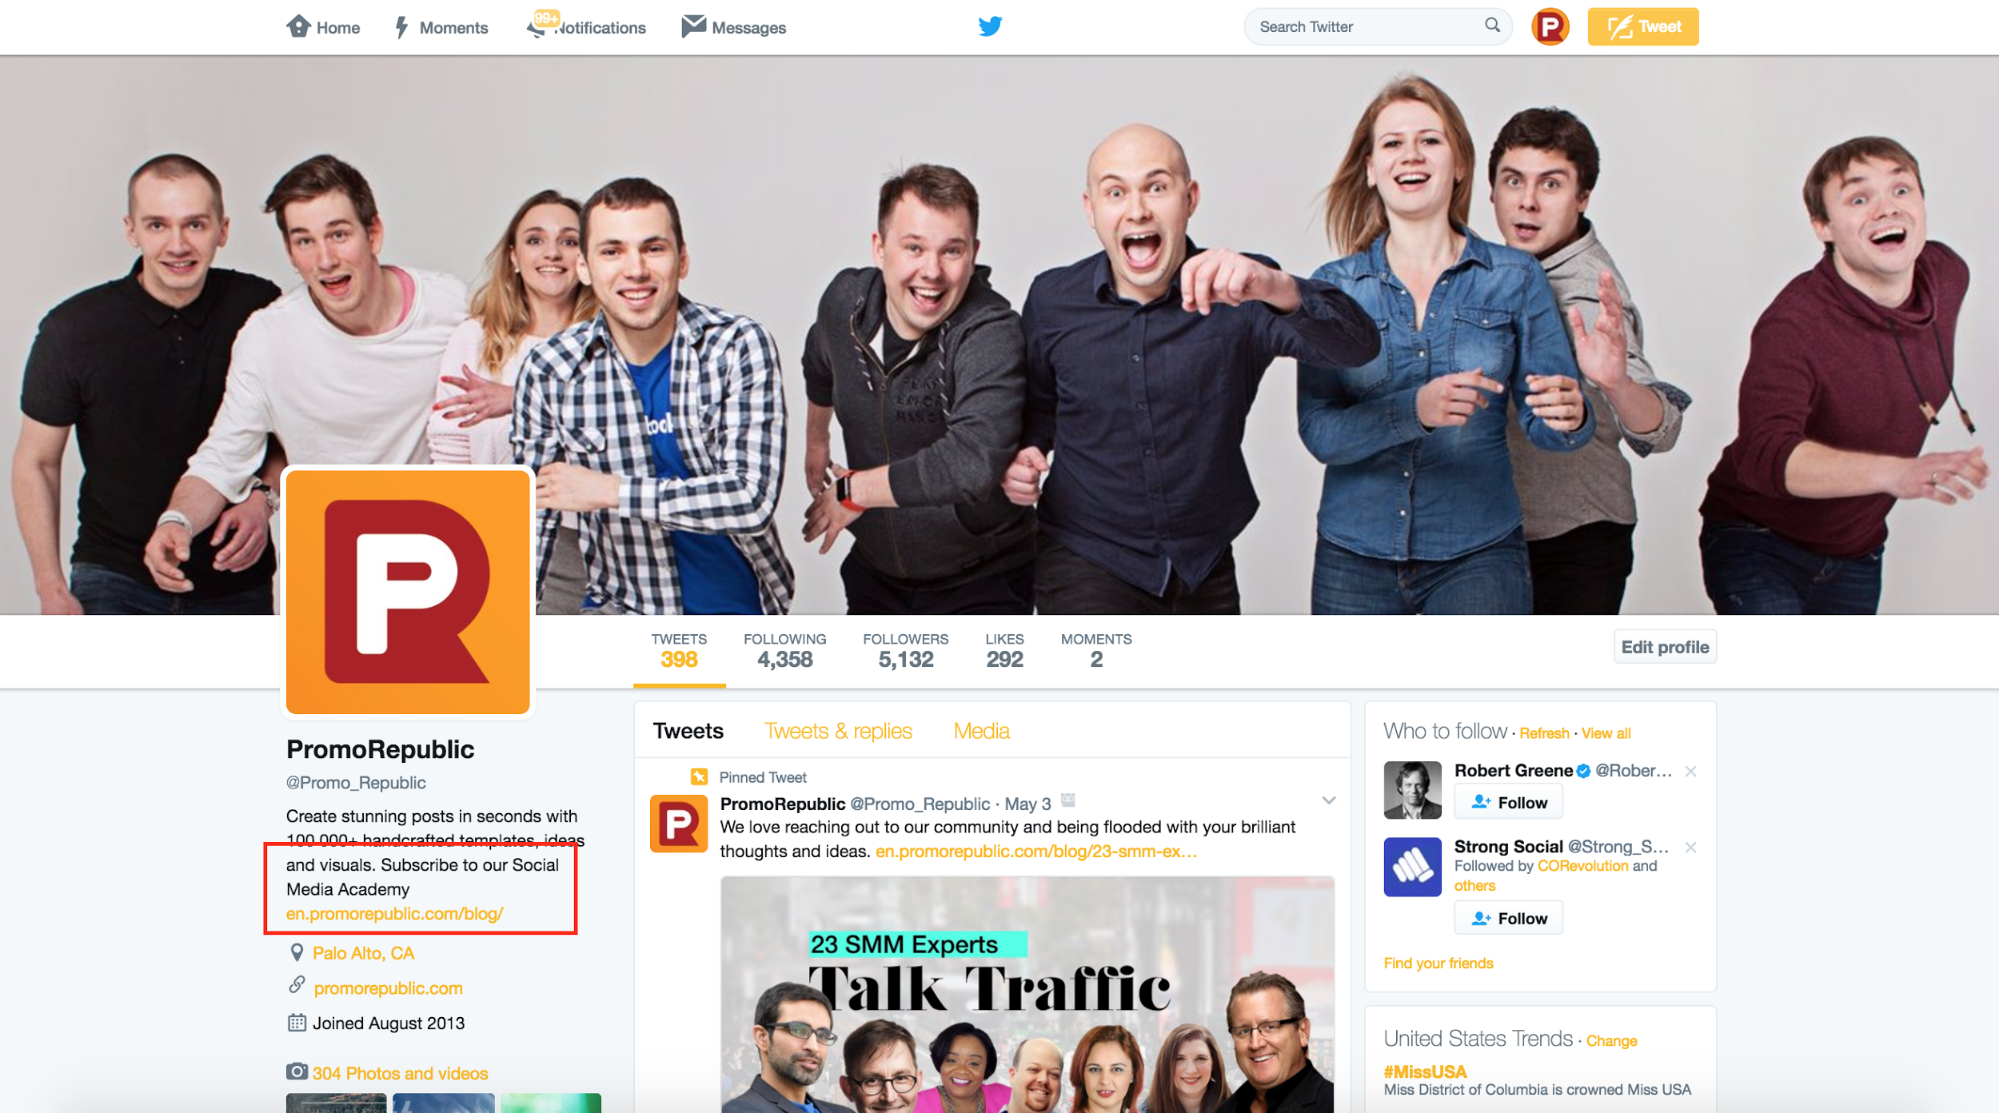Click the @Promo_Republic handle under profile name

pyautogui.click(x=356, y=783)
